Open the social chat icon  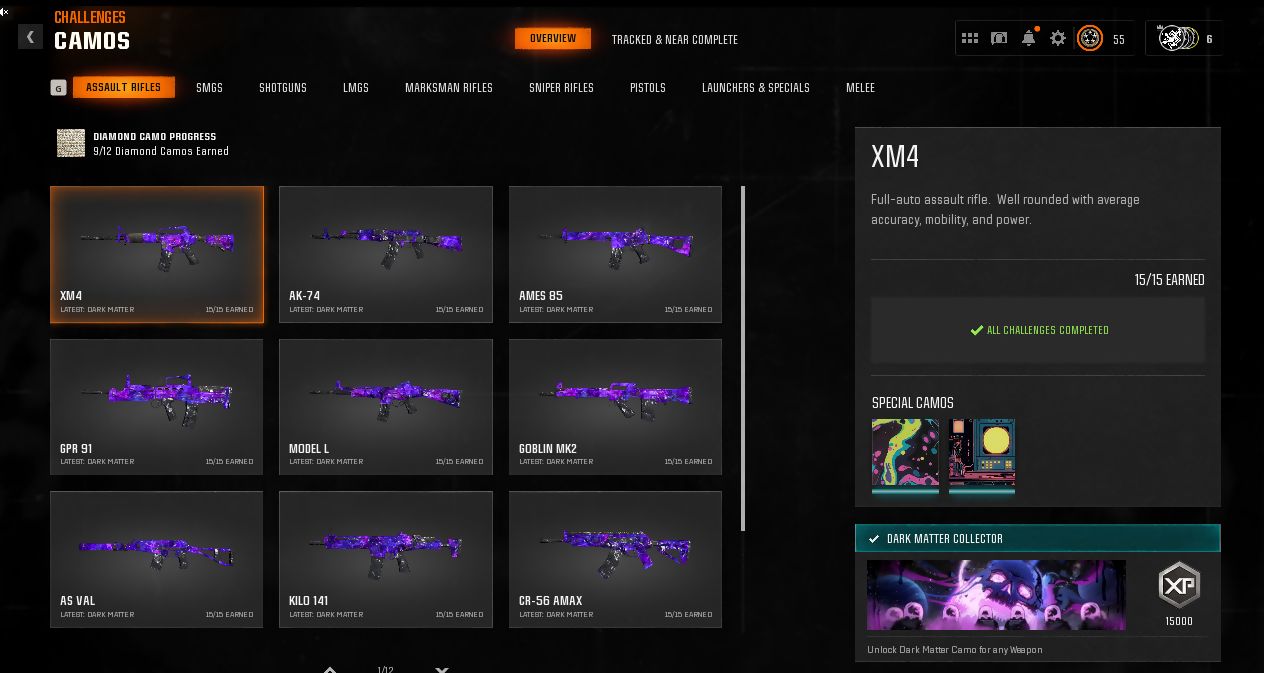[x=999, y=39]
